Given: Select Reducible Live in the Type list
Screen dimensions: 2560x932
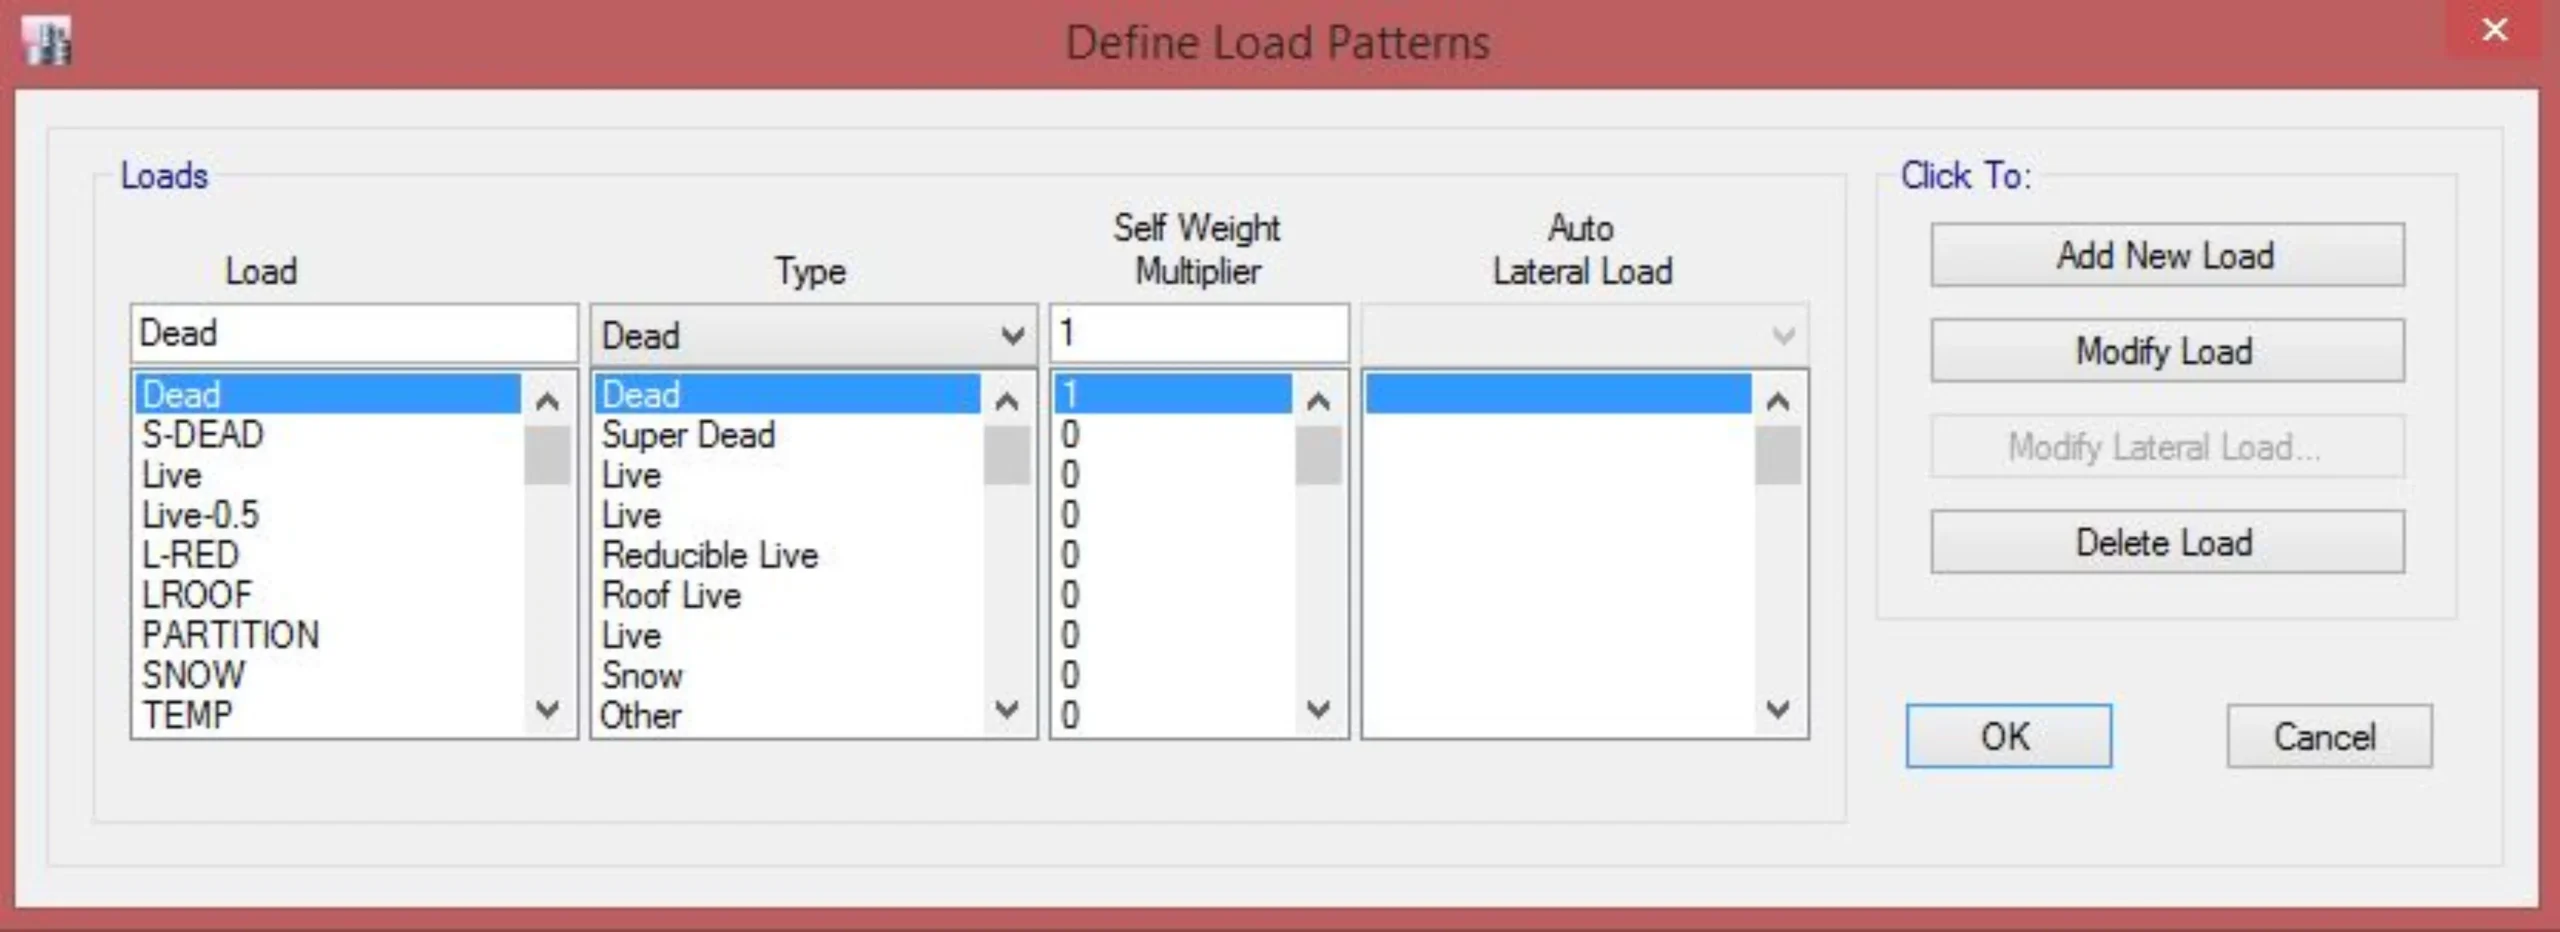Looking at the screenshot, I should (x=710, y=555).
